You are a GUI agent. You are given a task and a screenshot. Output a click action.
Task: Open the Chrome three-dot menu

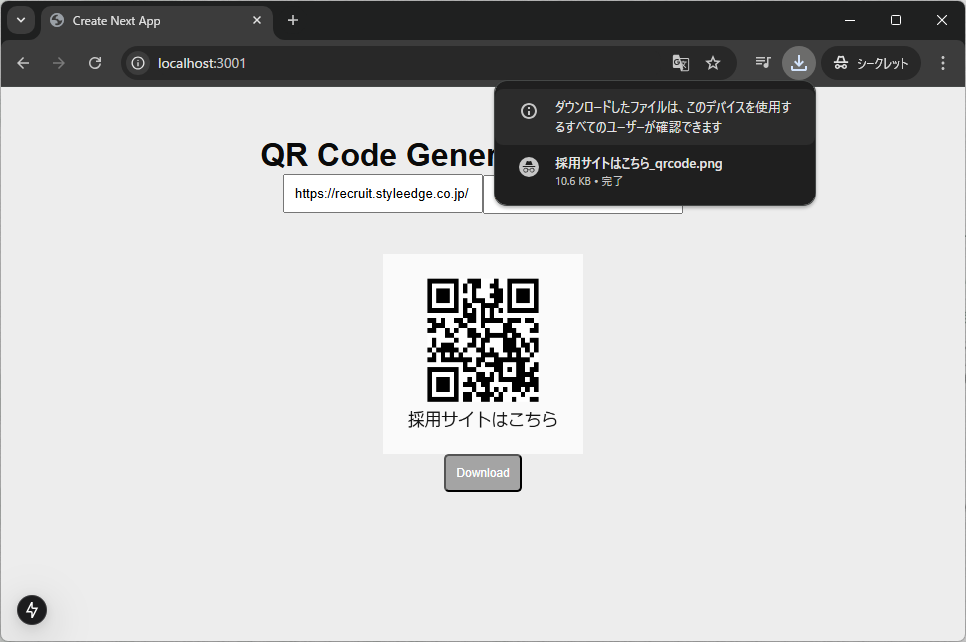click(943, 63)
